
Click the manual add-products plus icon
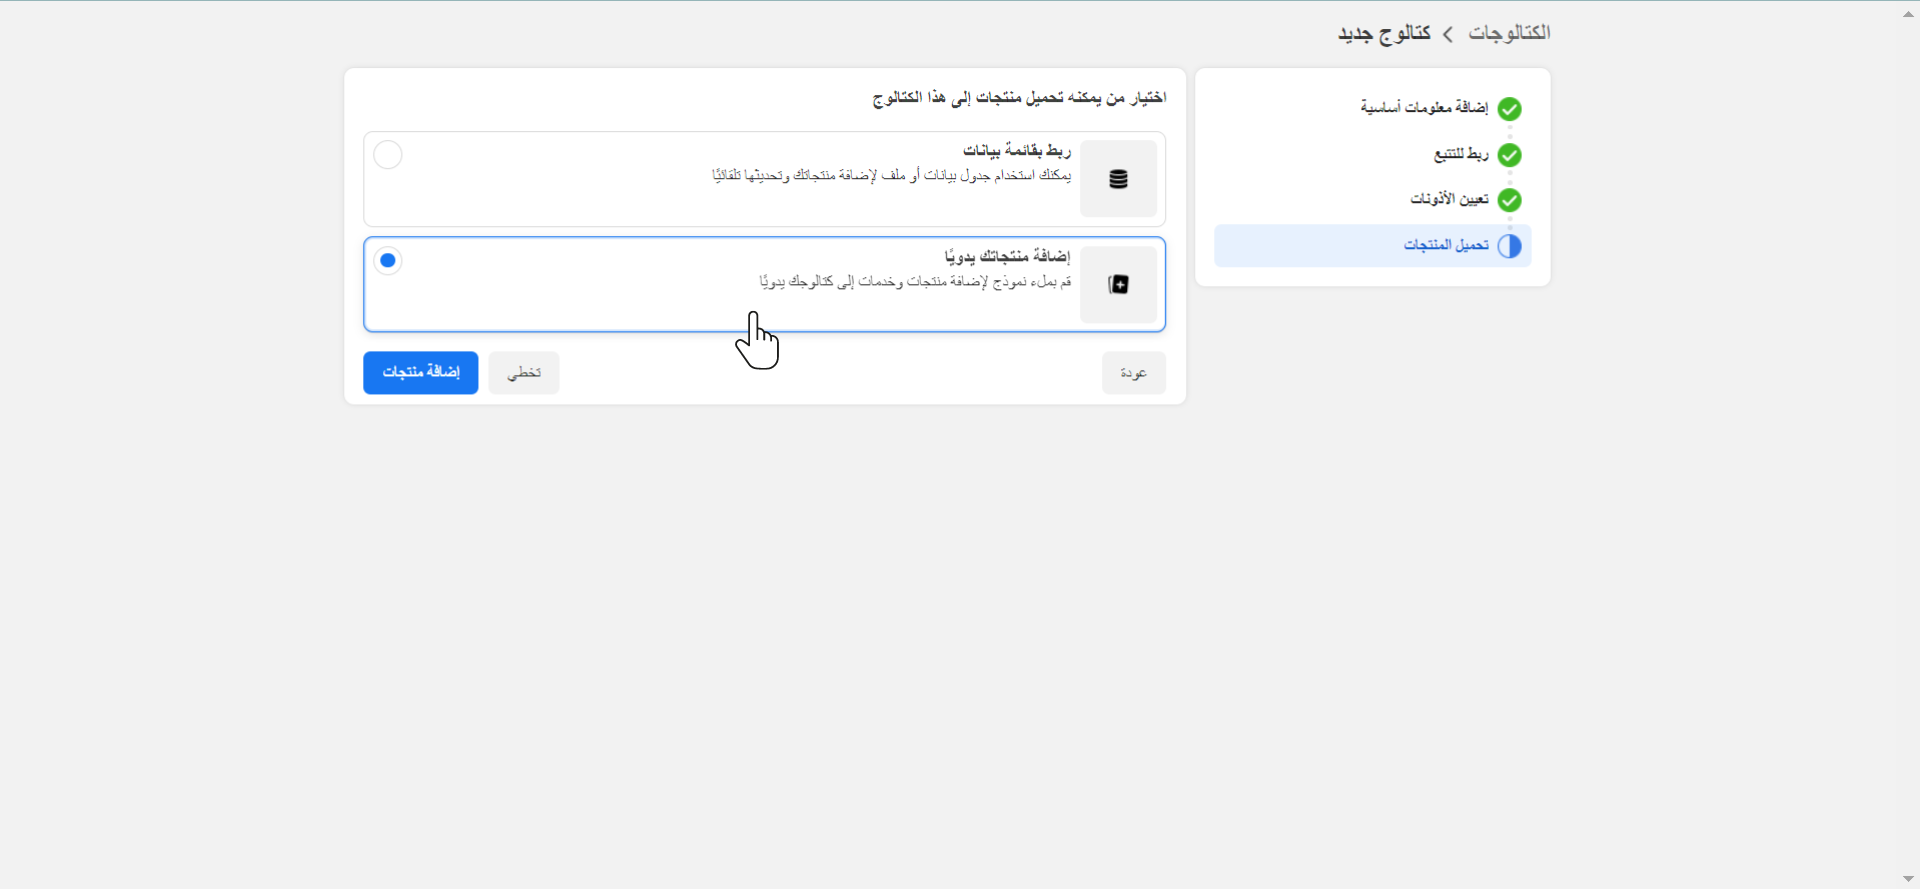point(1118,285)
